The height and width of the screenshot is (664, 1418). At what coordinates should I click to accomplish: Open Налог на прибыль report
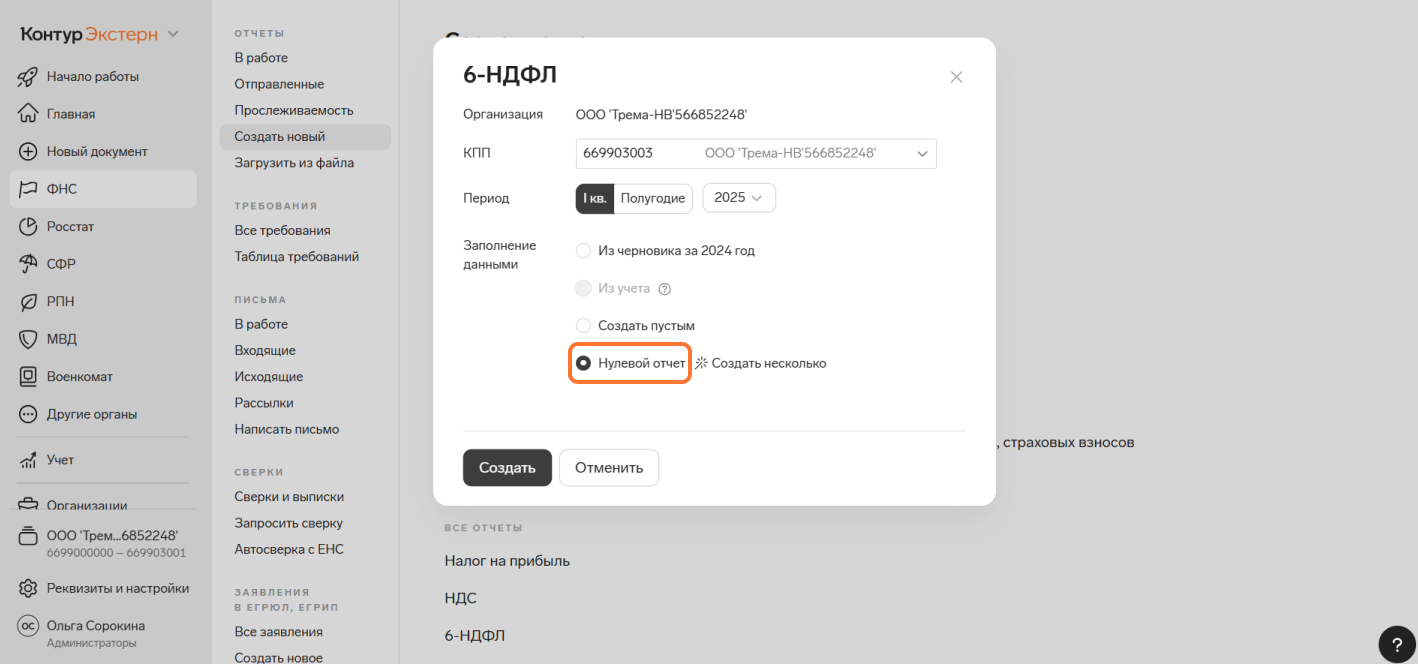(x=507, y=561)
